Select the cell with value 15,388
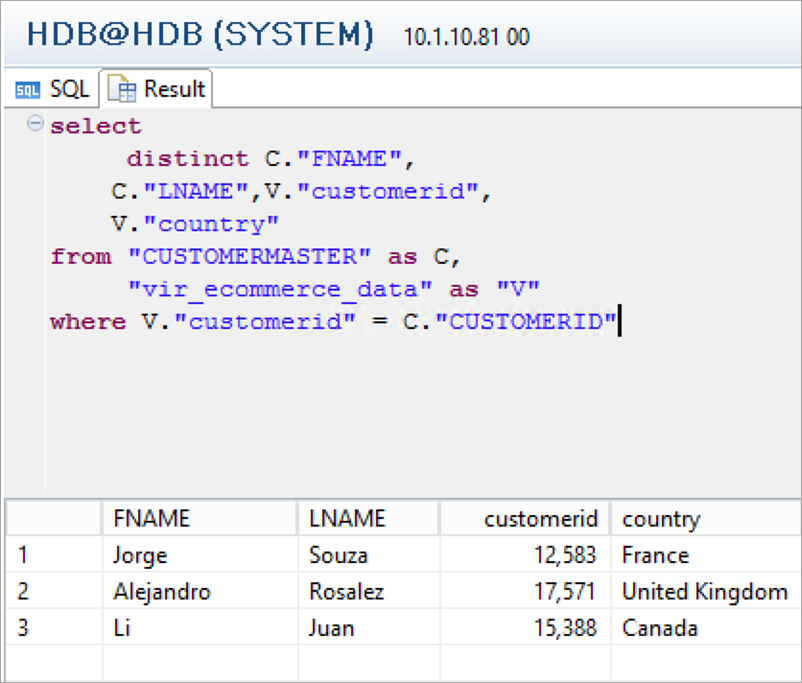The width and height of the screenshot is (802, 683). click(525, 628)
